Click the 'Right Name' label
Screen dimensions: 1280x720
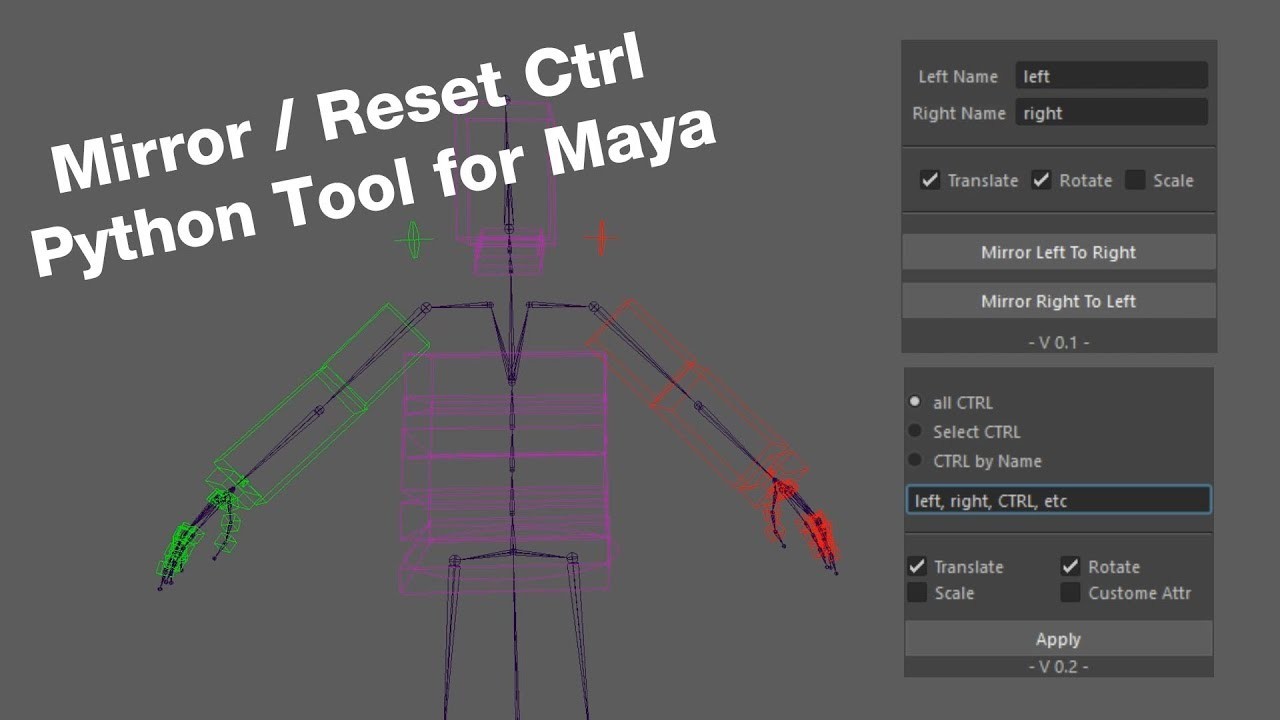pos(959,113)
